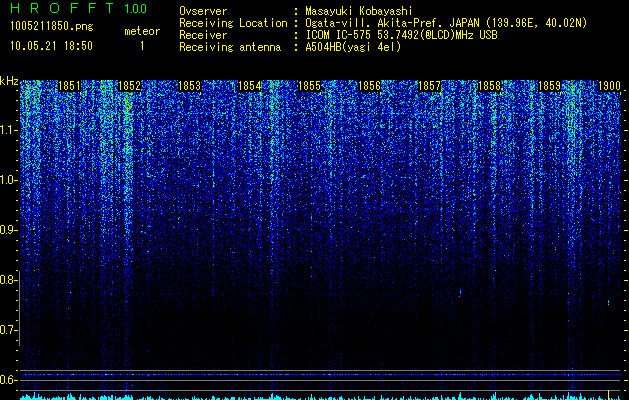This screenshot has width=629, height=400.
Task: Click the Receiving antenna label
Action: tap(230, 47)
